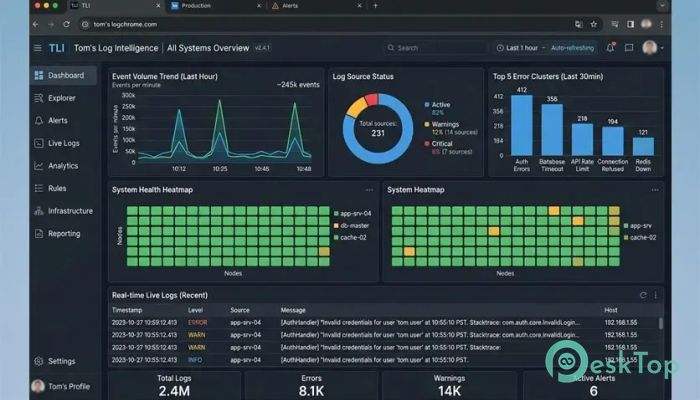
Task: Reload the browser page
Action: [67, 24]
